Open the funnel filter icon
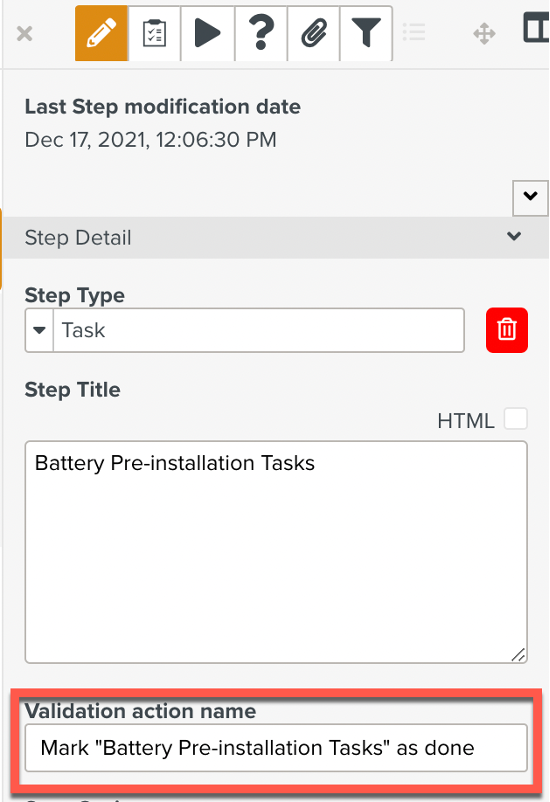The height and width of the screenshot is (802, 550). [366, 33]
